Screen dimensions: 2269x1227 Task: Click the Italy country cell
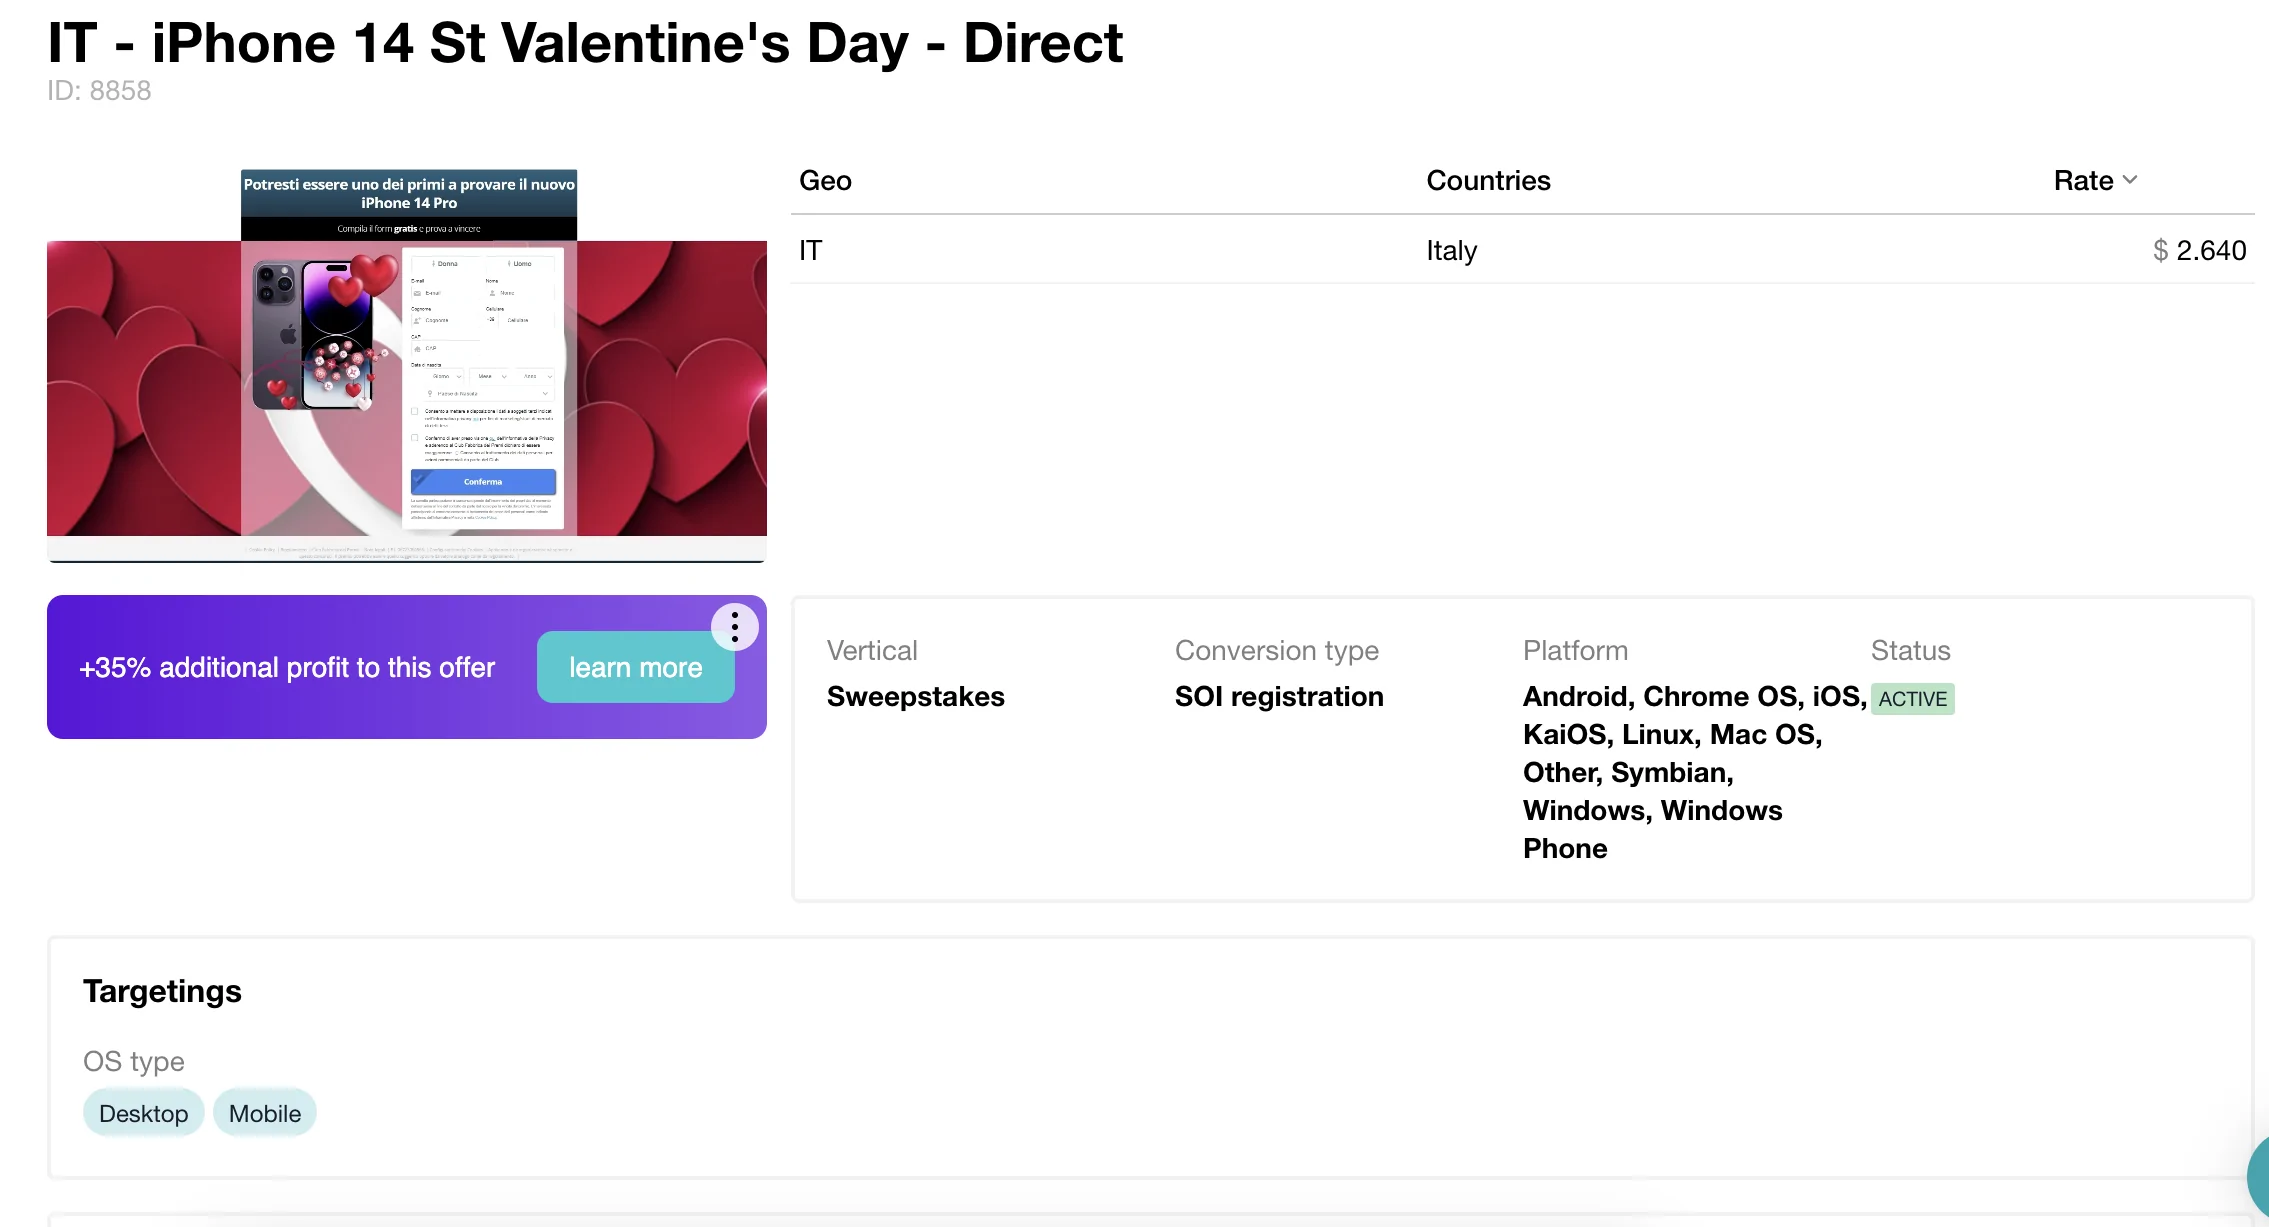1451,251
